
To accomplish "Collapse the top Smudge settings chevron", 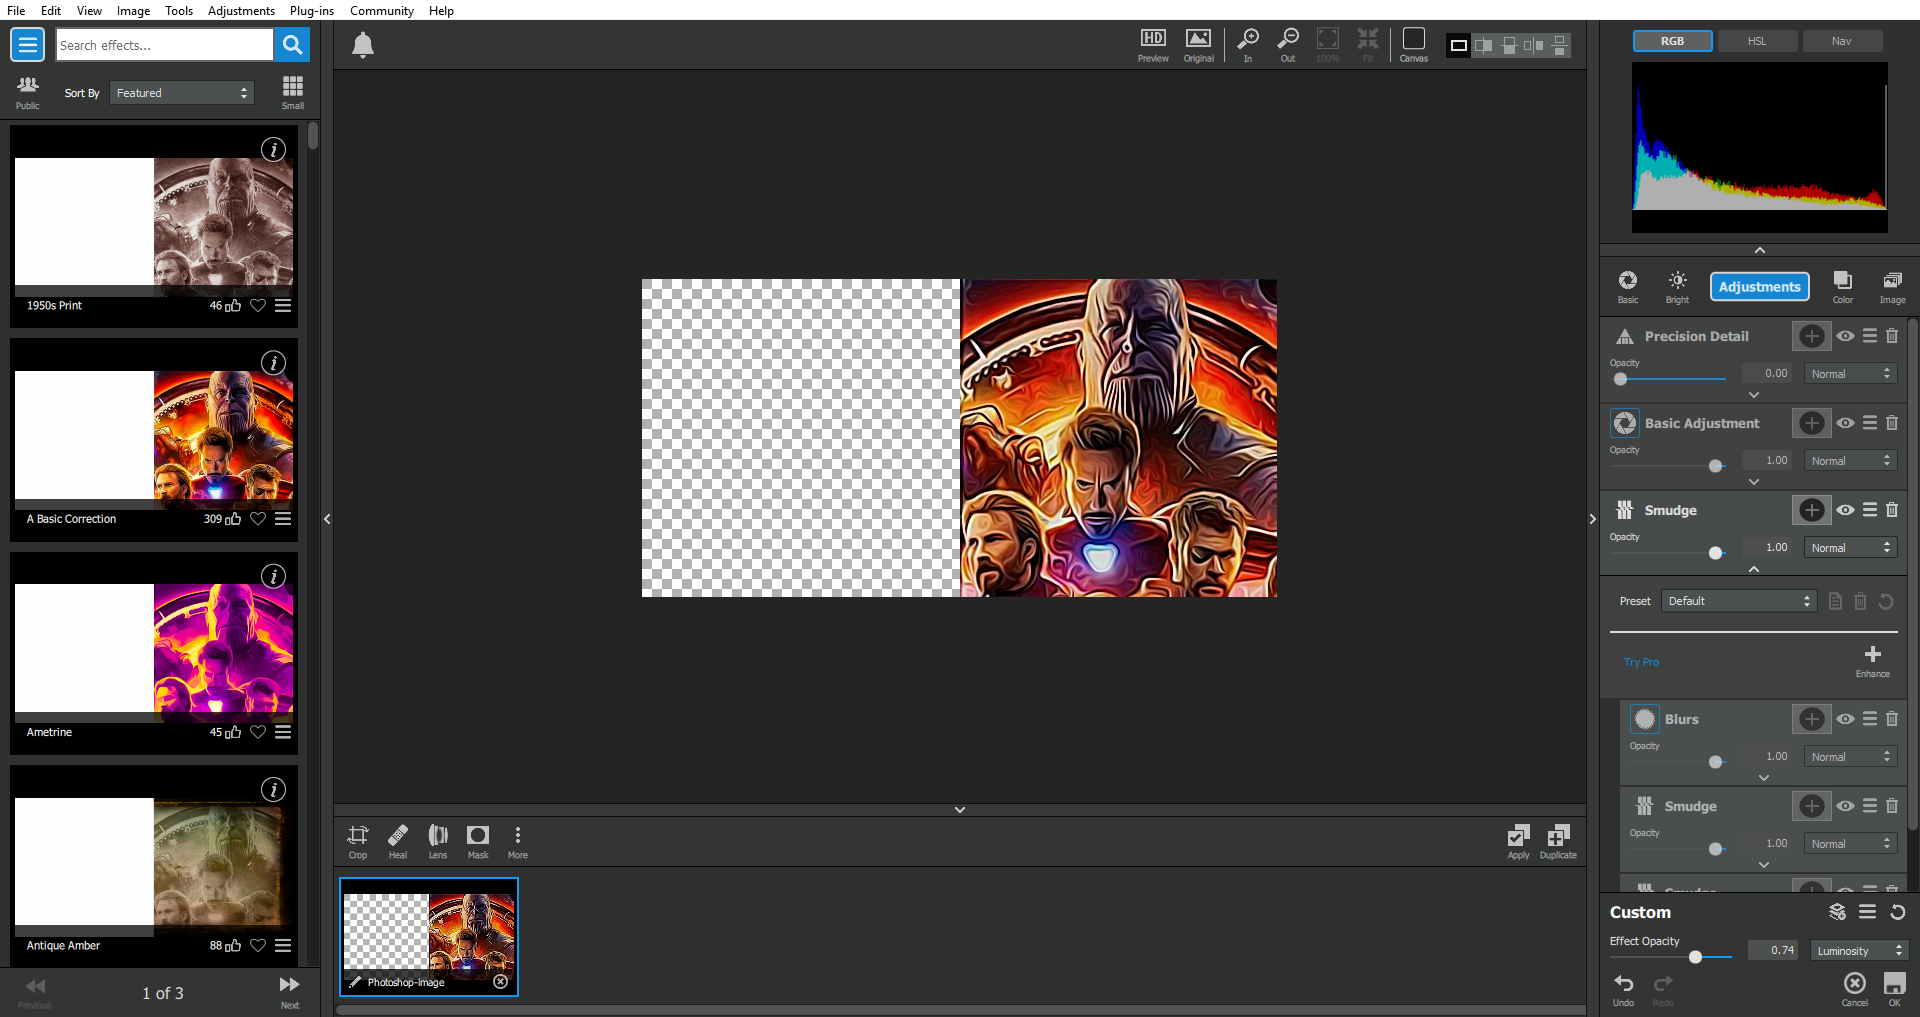I will pyautogui.click(x=1754, y=569).
